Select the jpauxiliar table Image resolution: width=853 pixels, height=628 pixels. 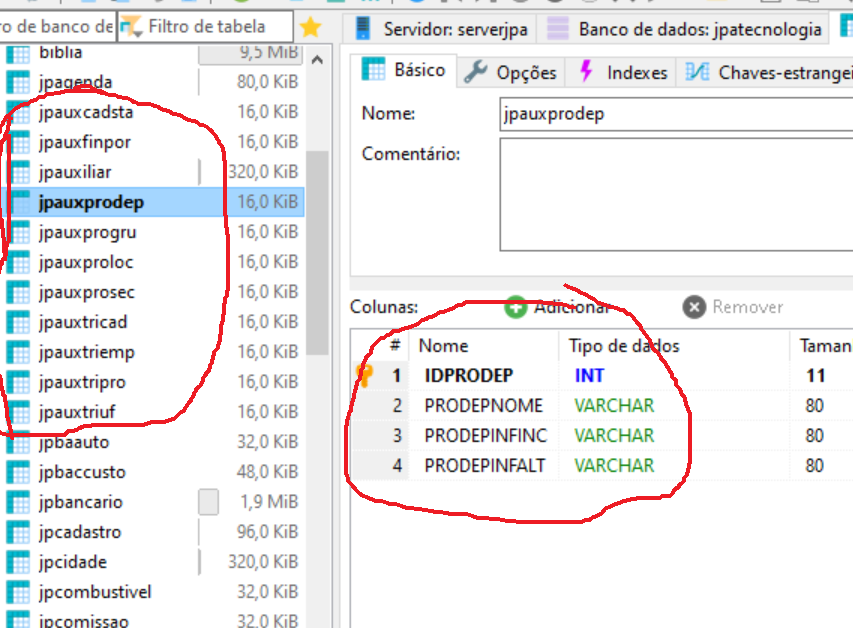(75, 172)
